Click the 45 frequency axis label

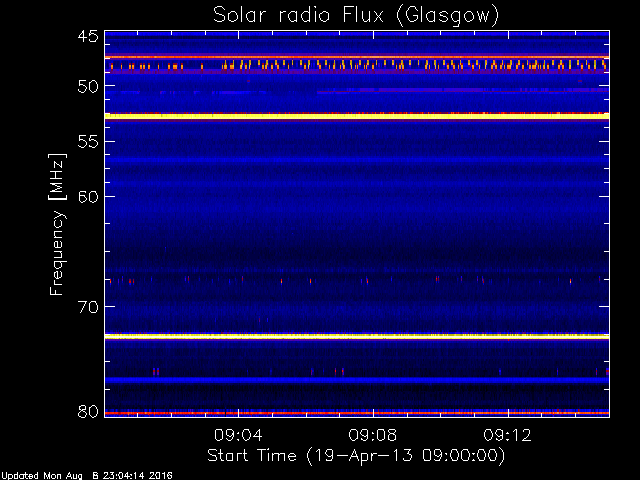(x=88, y=37)
